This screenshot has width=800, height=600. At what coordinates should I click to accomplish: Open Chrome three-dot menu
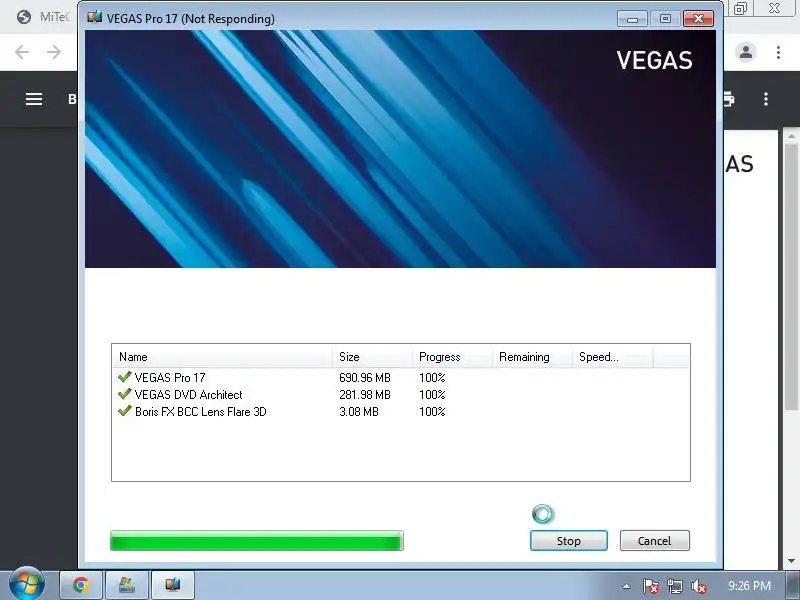click(x=778, y=52)
